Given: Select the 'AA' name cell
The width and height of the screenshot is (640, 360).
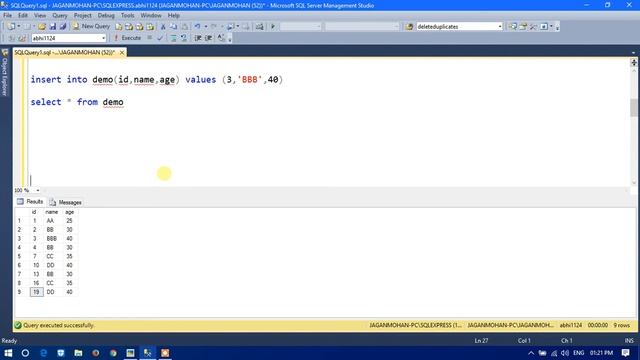Looking at the screenshot, I should tap(51, 221).
